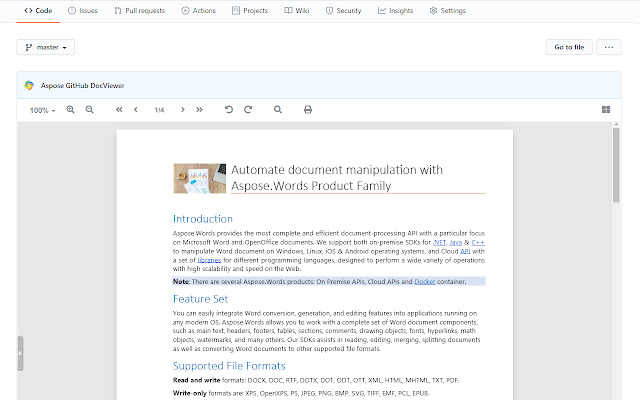Image resolution: width=640 pixels, height=400 pixels.
Task: Zoom in on the document
Action: pyautogui.click(x=70, y=109)
